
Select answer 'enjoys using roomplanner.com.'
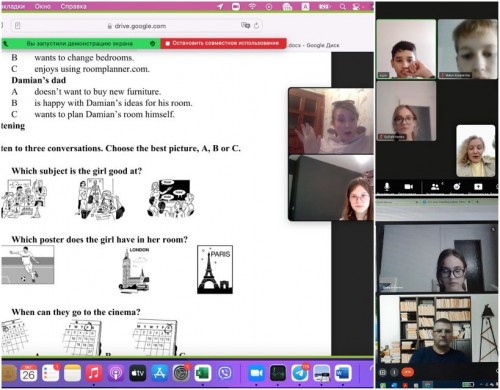pyautogui.click(x=92, y=69)
